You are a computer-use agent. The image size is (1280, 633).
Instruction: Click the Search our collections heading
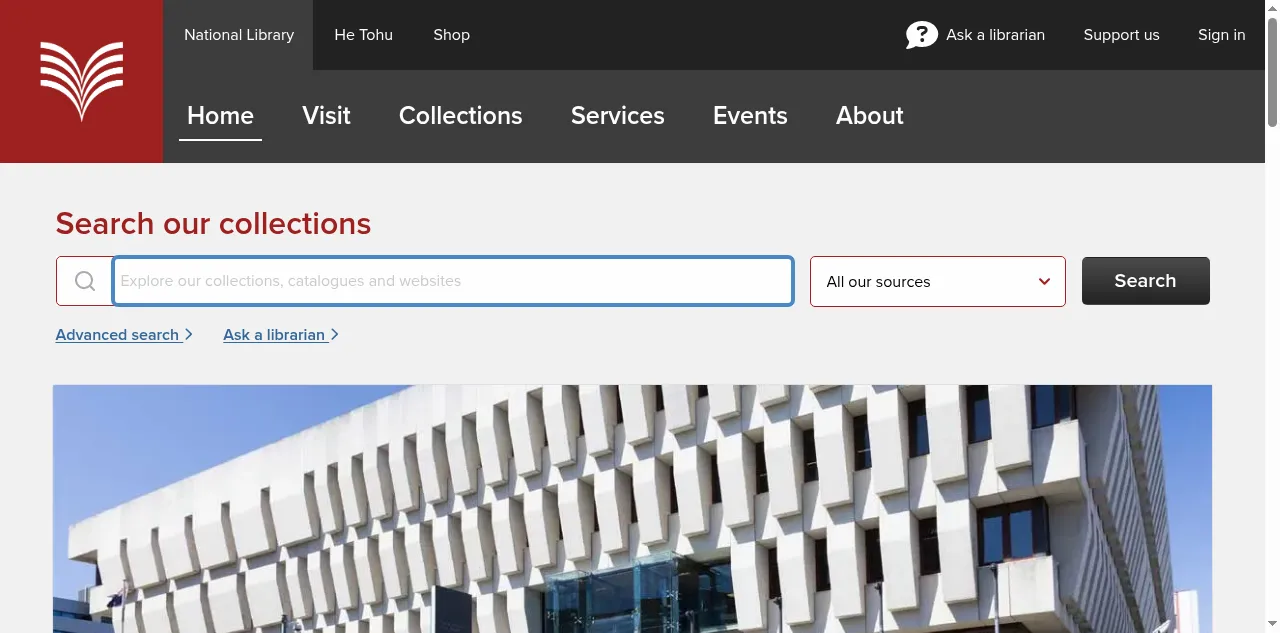[x=213, y=223]
